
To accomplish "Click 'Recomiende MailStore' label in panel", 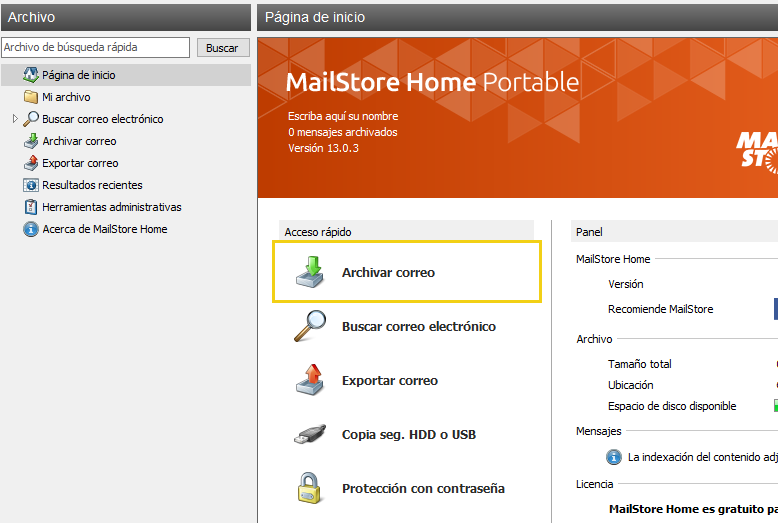I will tap(660, 309).
